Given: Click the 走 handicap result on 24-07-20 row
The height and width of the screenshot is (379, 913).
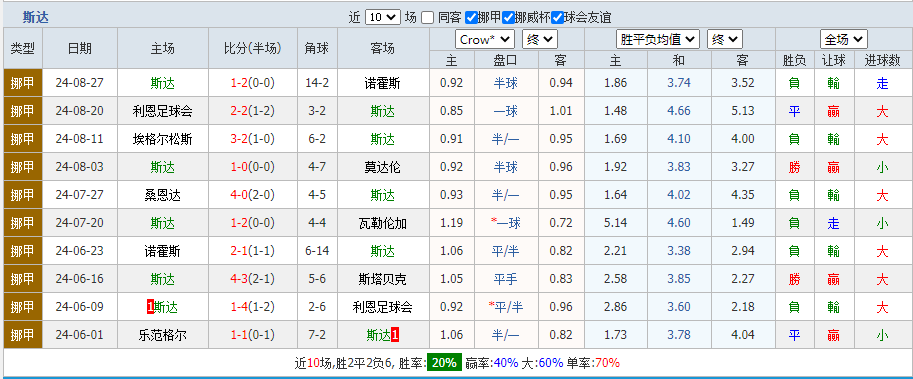Looking at the screenshot, I should click(x=833, y=223).
